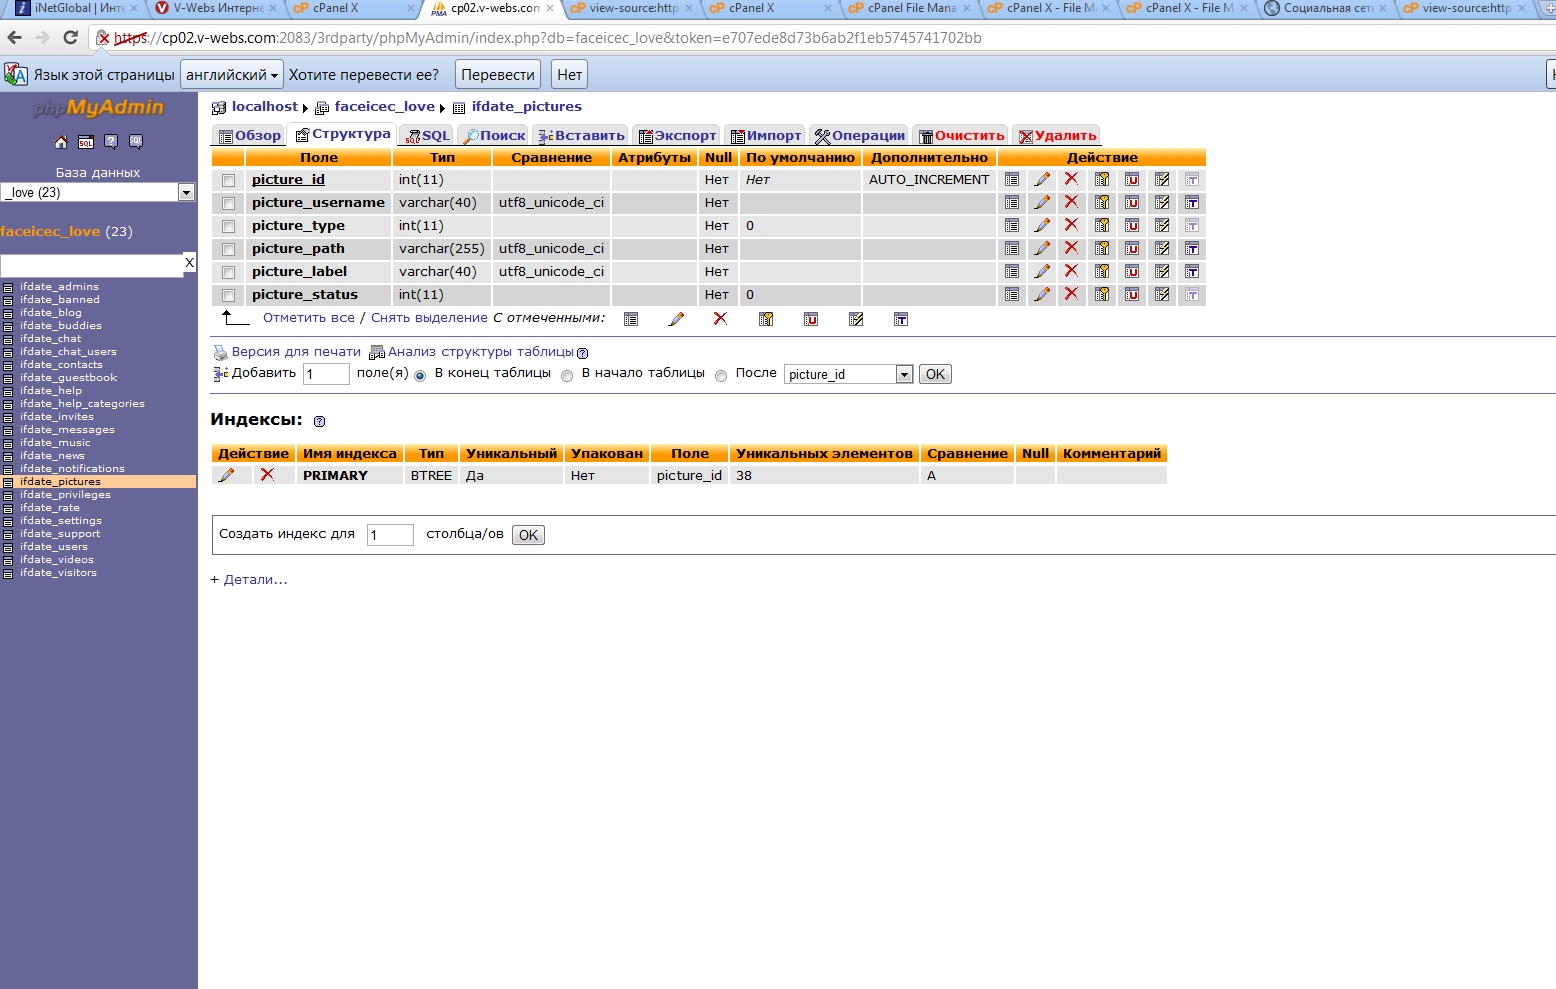Click edit pencil icon for checked fields
Image resolution: width=1556 pixels, height=989 pixels.
(x=676, y=319)
